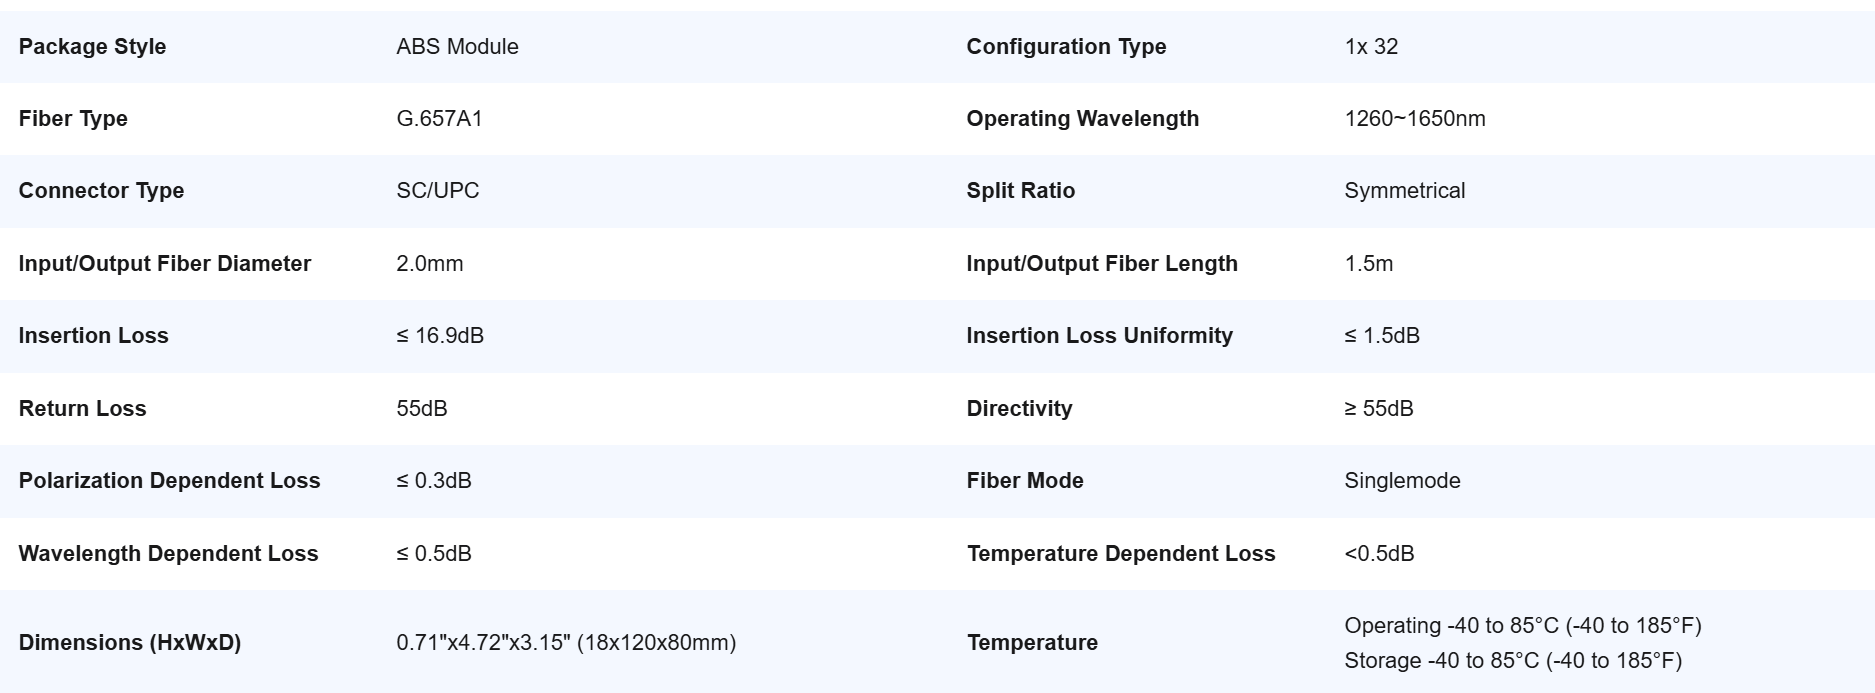The width and height of the screenshot is (1875, 693).
Task: Click the Configuration Type label
Action: [1066, 47]
